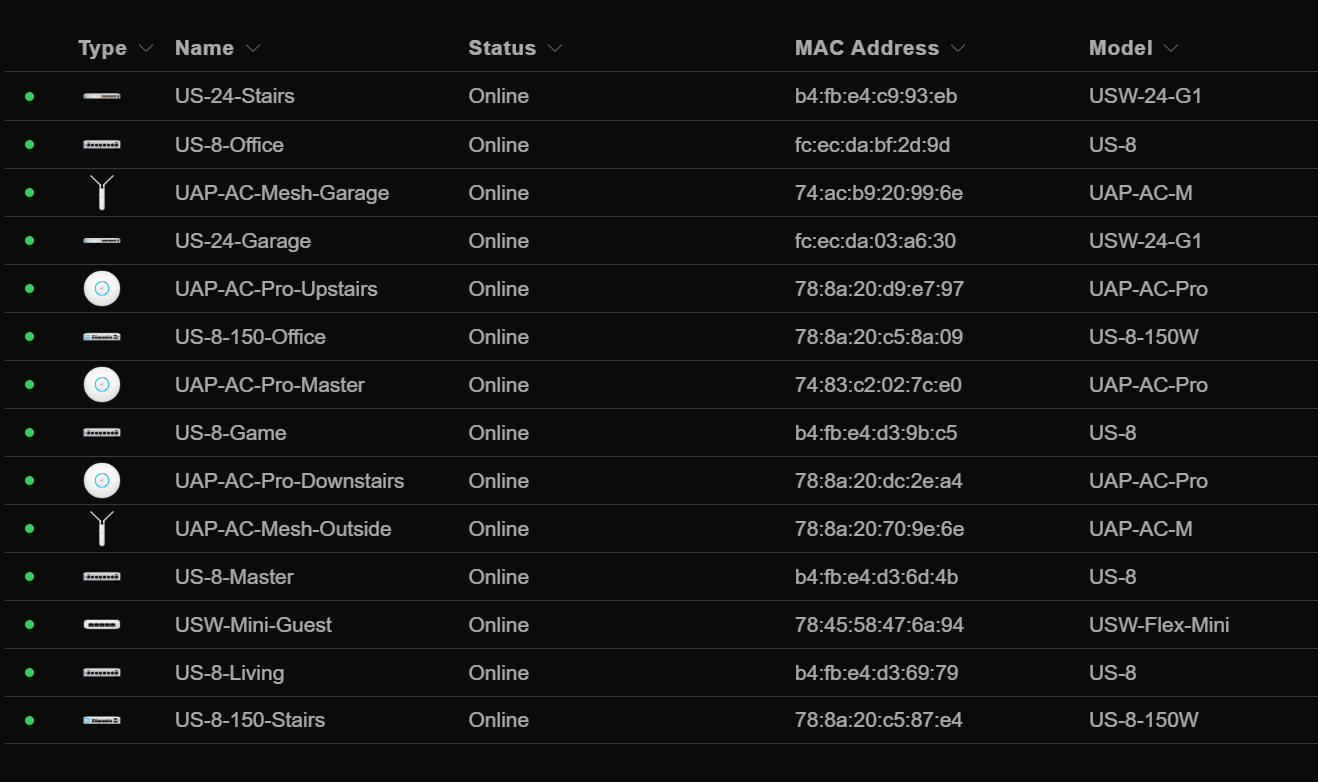The image size is (1318, 782).
Task: Click the US-8-150-Office PoE switch icon
Action: (x=101, y=337)
